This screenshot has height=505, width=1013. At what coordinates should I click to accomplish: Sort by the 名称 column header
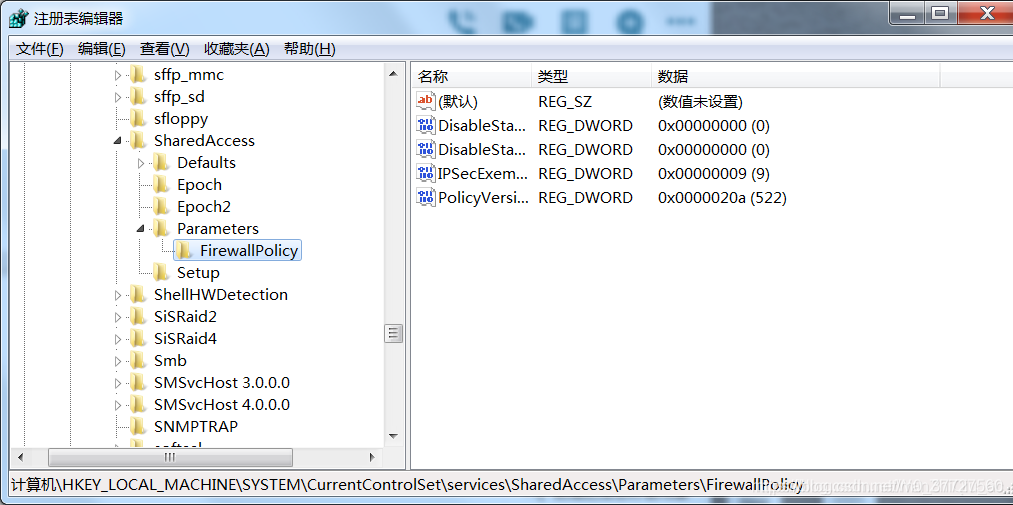[x=471, y=76]
